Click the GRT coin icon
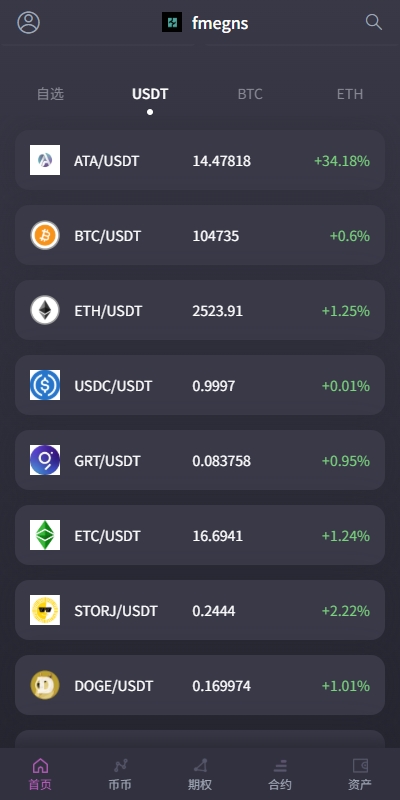This screenshot has width=400, height=800. pos(45,460)
